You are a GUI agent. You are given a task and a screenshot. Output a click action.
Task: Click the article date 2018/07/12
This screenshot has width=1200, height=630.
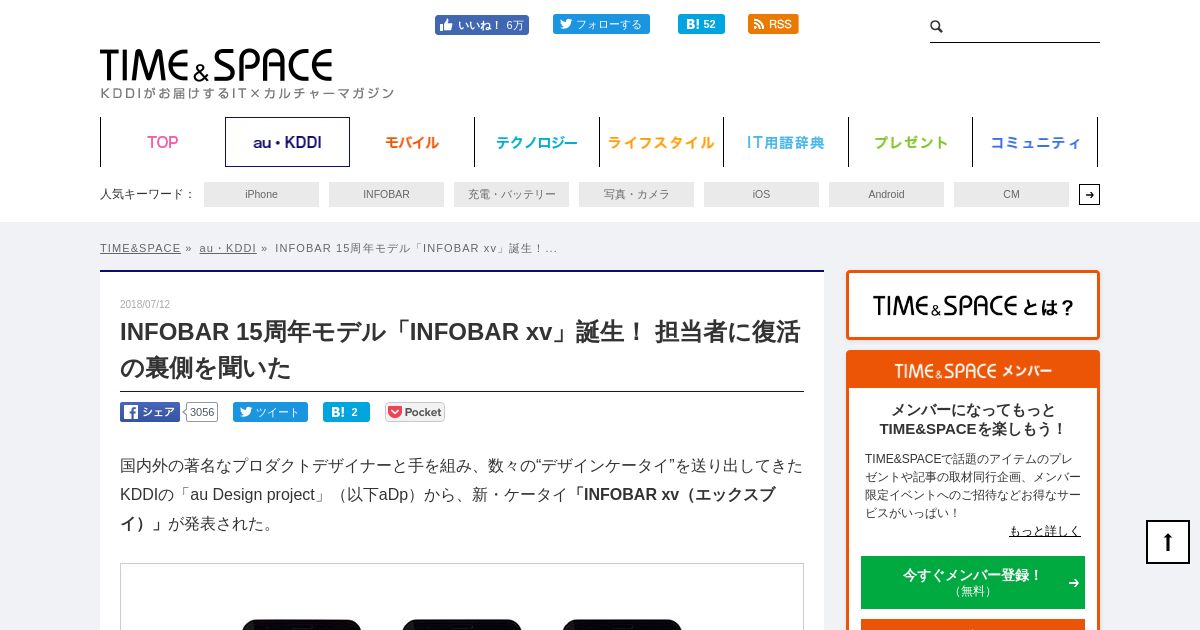coord(145,304)
